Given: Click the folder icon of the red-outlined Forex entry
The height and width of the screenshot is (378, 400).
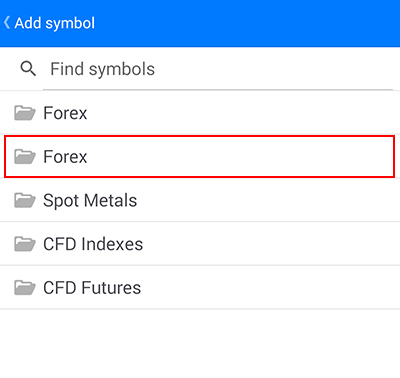Looking at the screenshot, I should tap(25, 157).
